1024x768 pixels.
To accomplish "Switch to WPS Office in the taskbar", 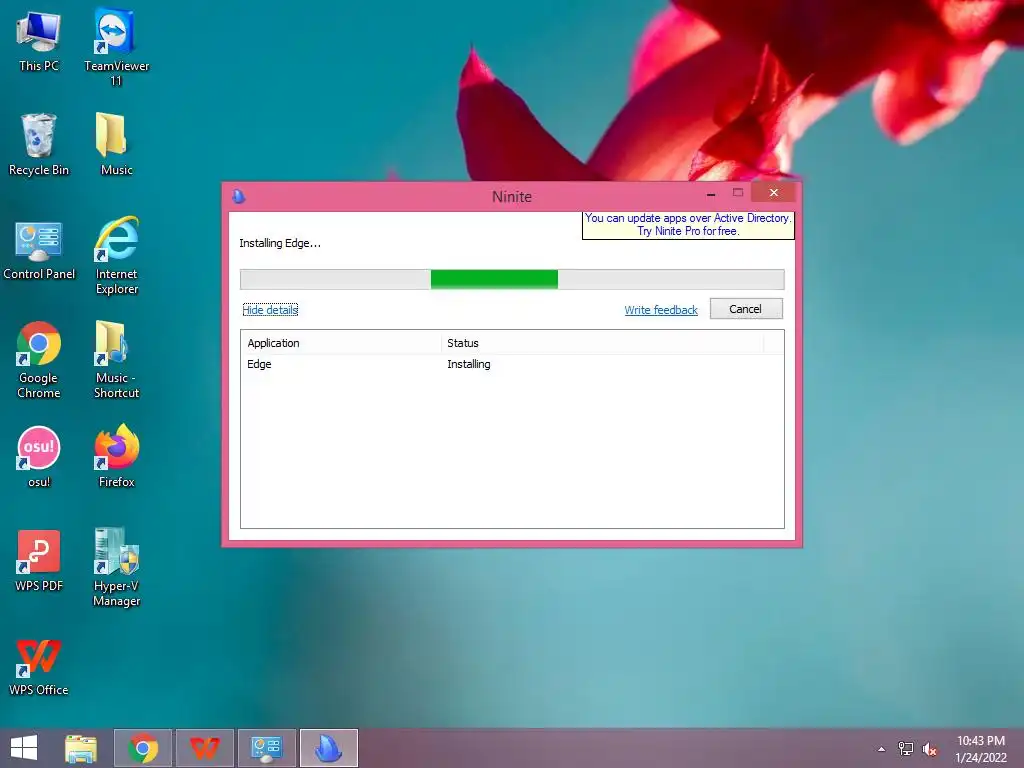I will pyautogui.click(x=205, y=748).
